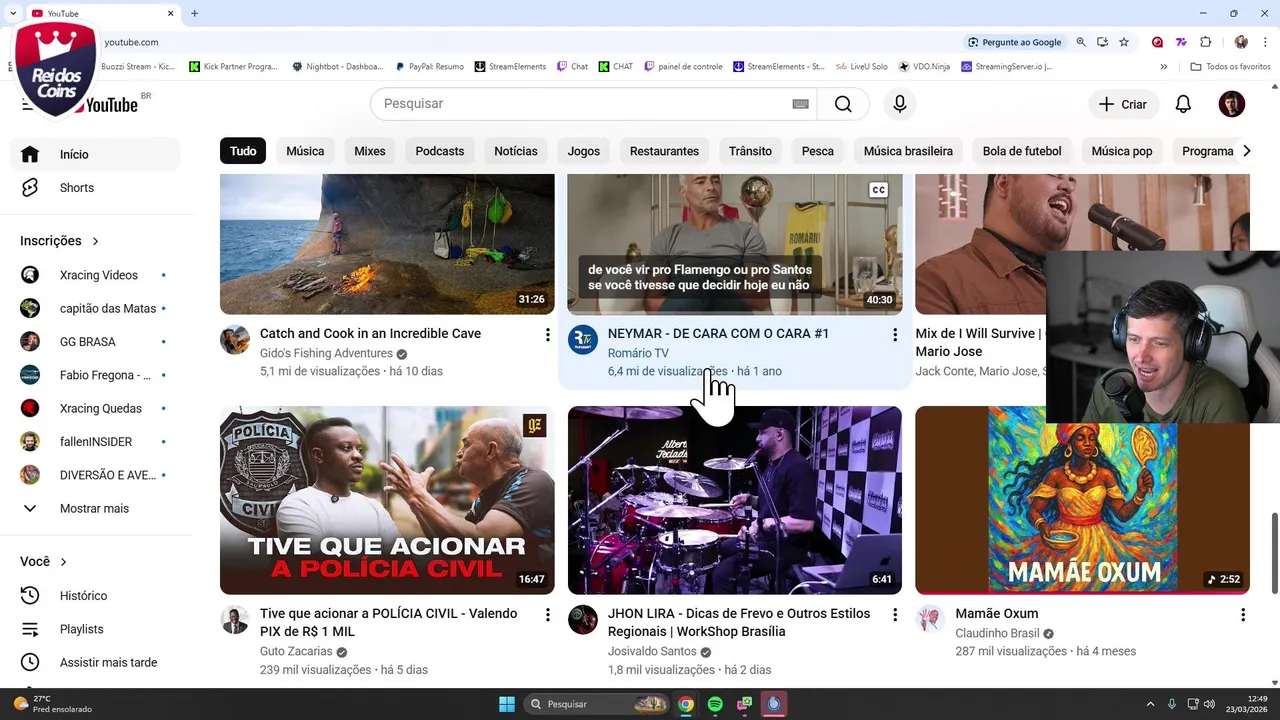Image resolution: width=1280 pixels, height=720 pixels.
Task: Select the Podcasts filter chip
Action: coord(440,151)
